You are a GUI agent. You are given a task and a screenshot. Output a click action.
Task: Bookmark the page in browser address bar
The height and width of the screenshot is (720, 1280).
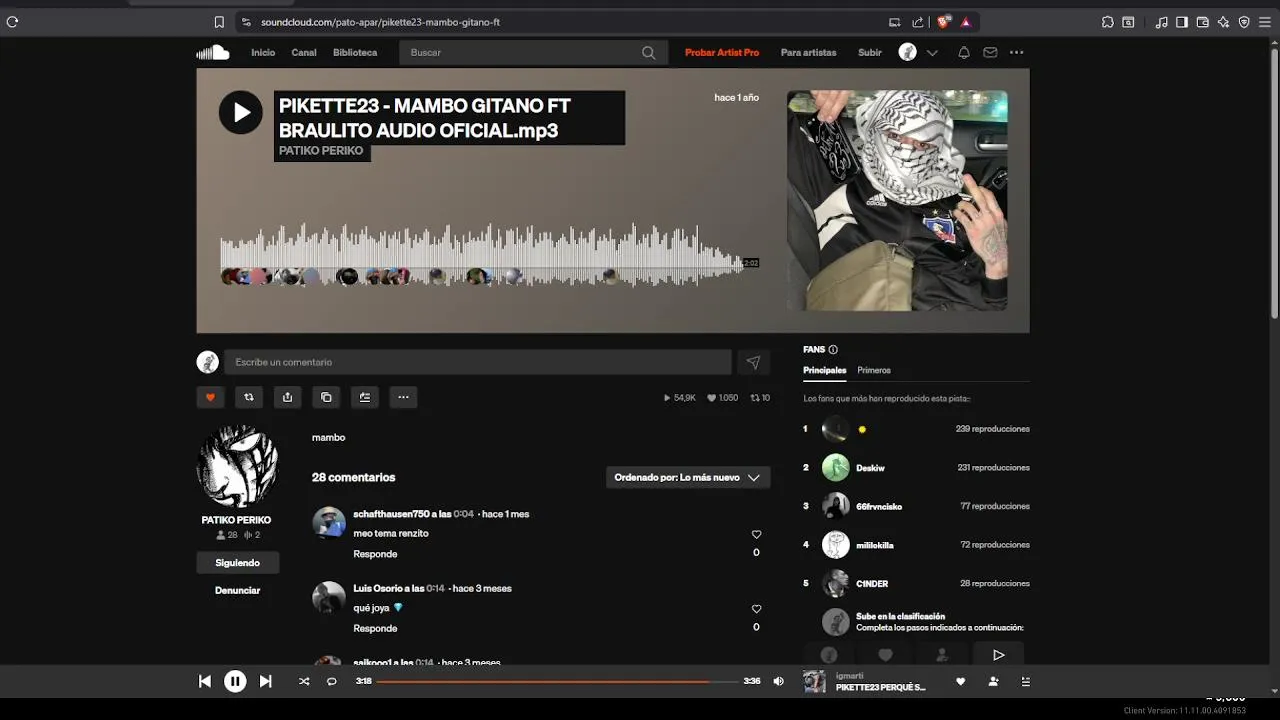point(219,22)
